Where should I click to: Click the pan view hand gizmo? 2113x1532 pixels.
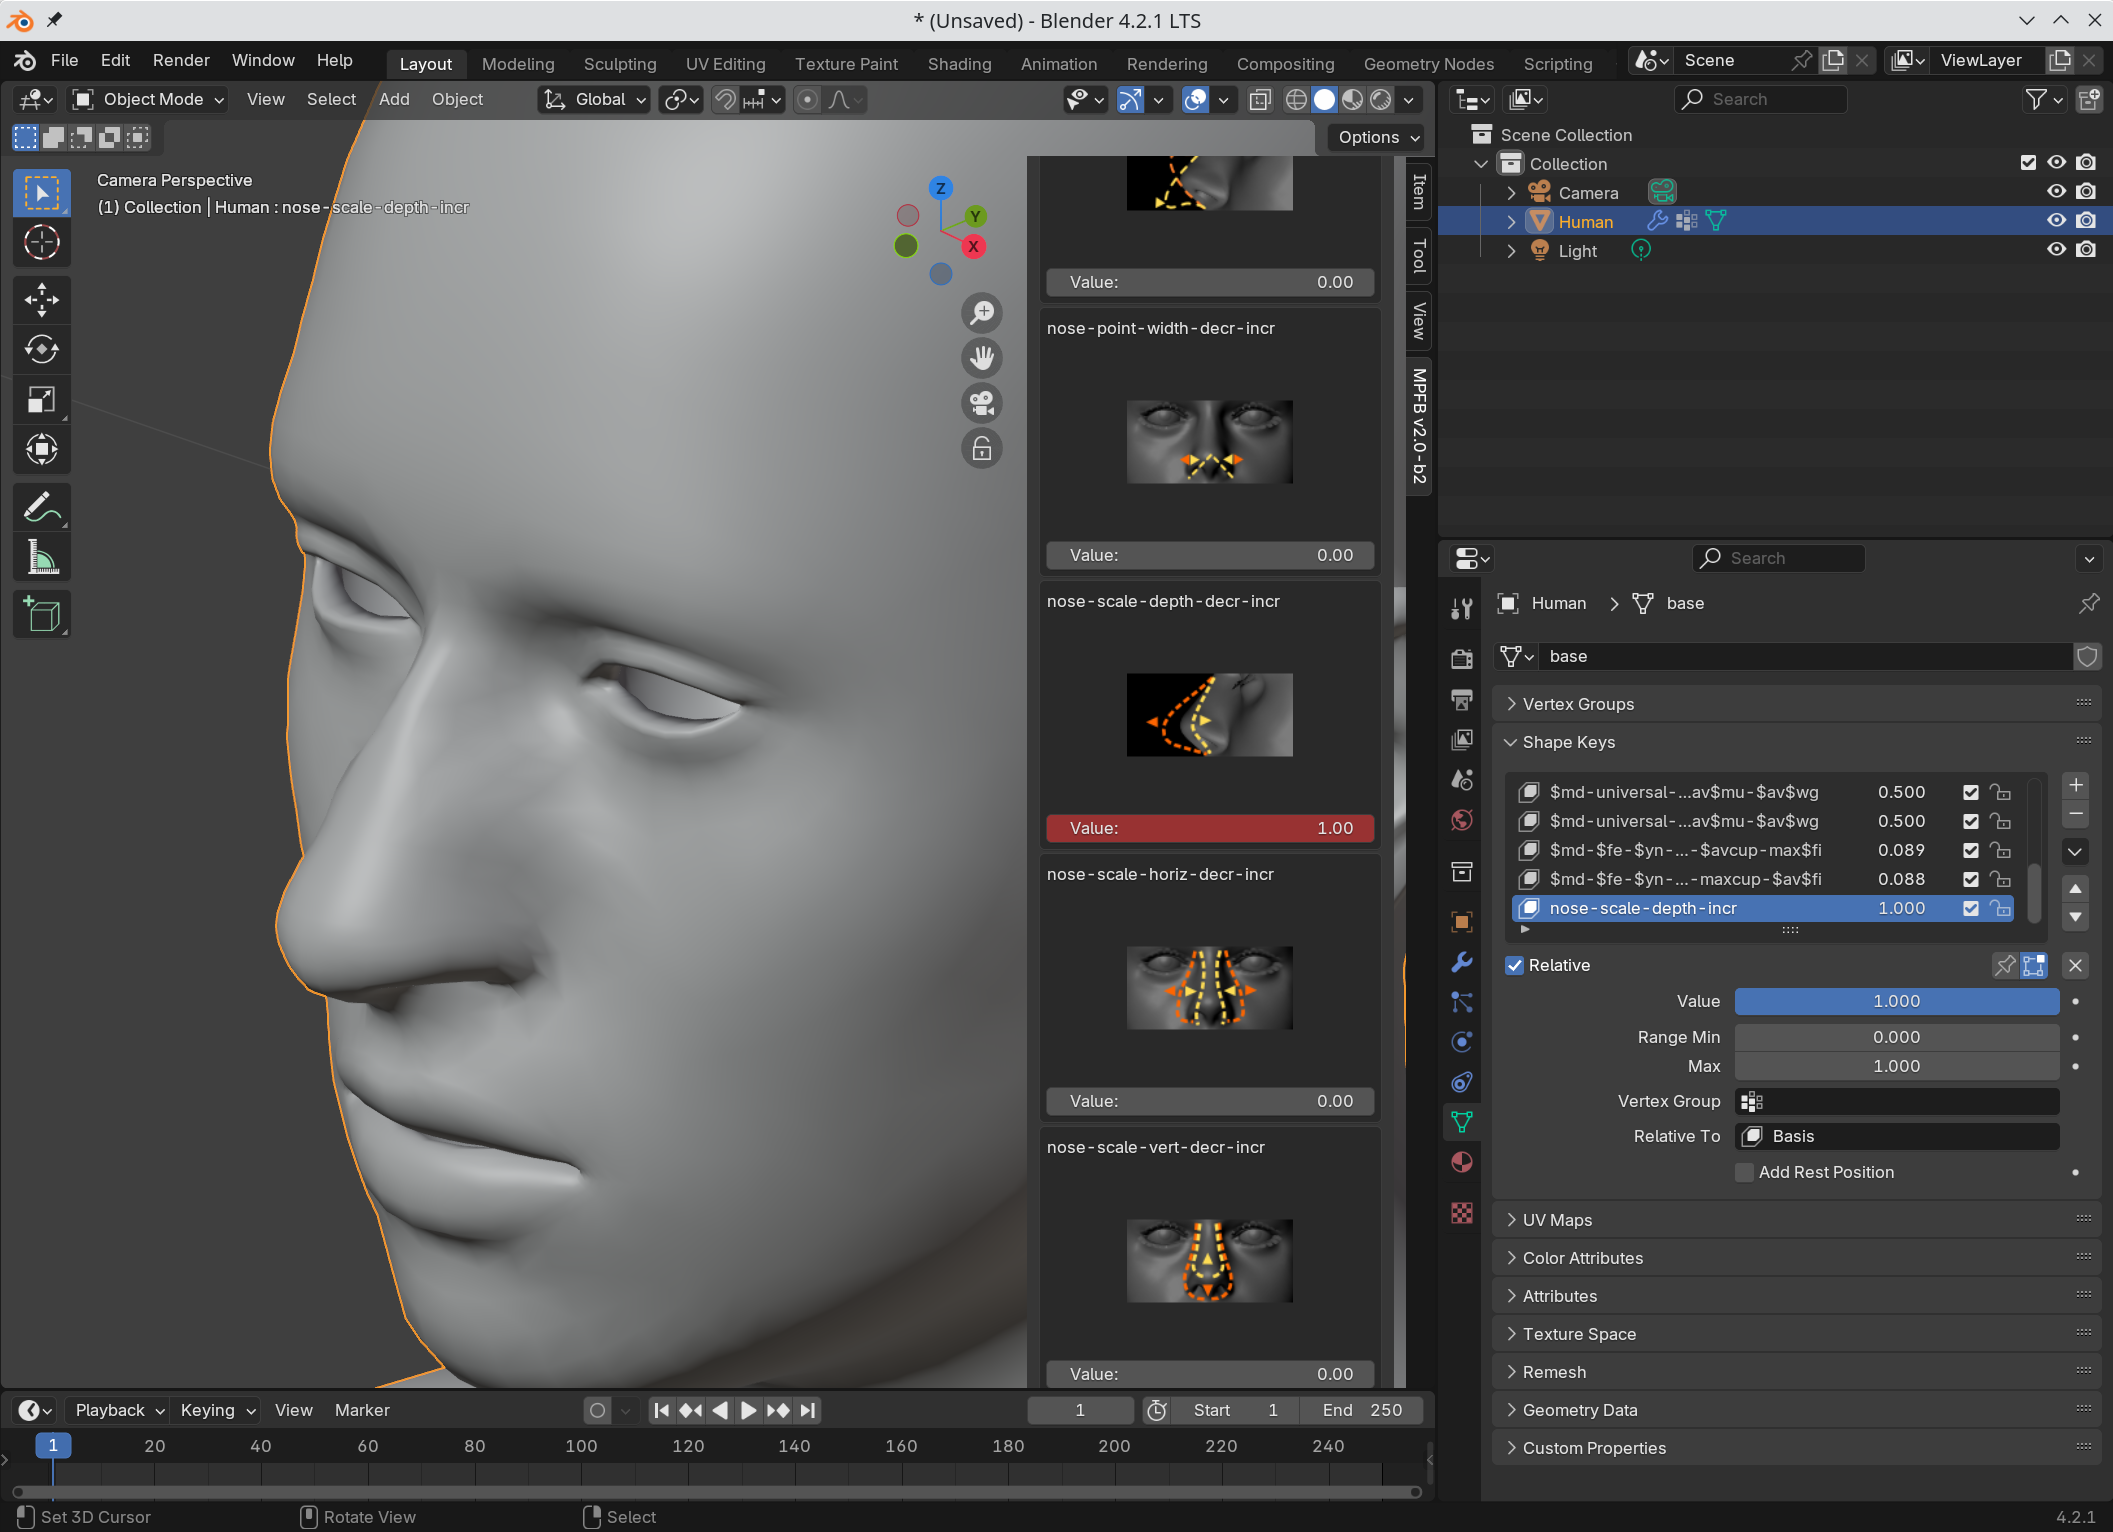pyautogui.click(x=982, y=357)
